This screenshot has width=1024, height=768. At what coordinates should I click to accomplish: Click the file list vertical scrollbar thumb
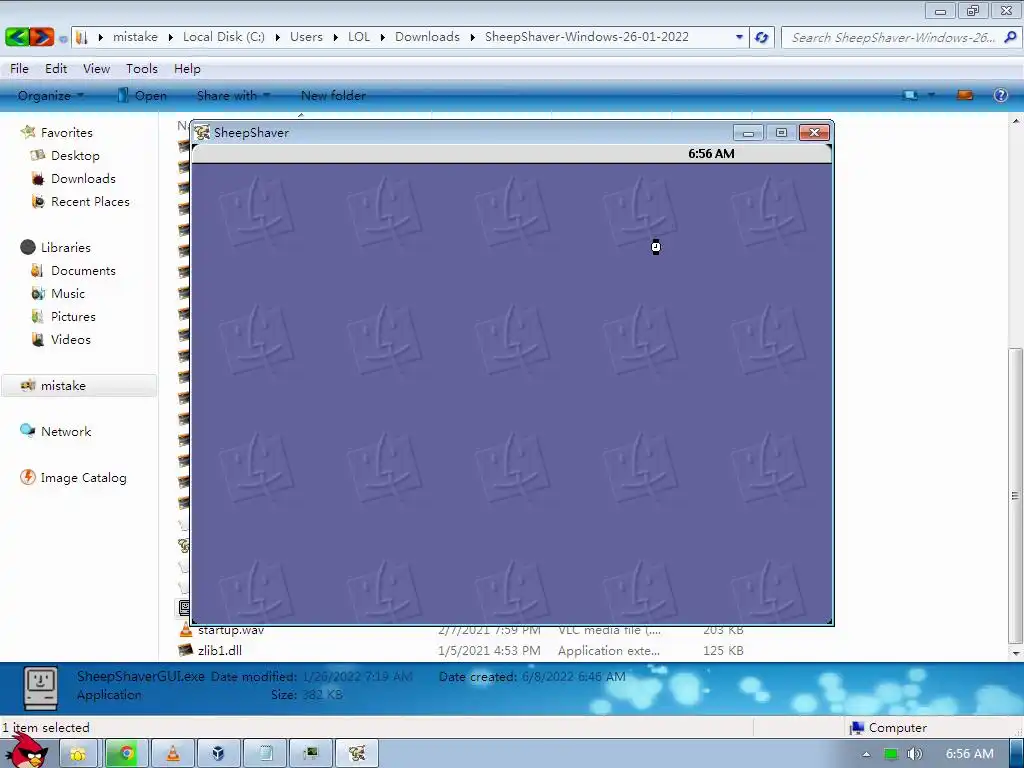1015,495
